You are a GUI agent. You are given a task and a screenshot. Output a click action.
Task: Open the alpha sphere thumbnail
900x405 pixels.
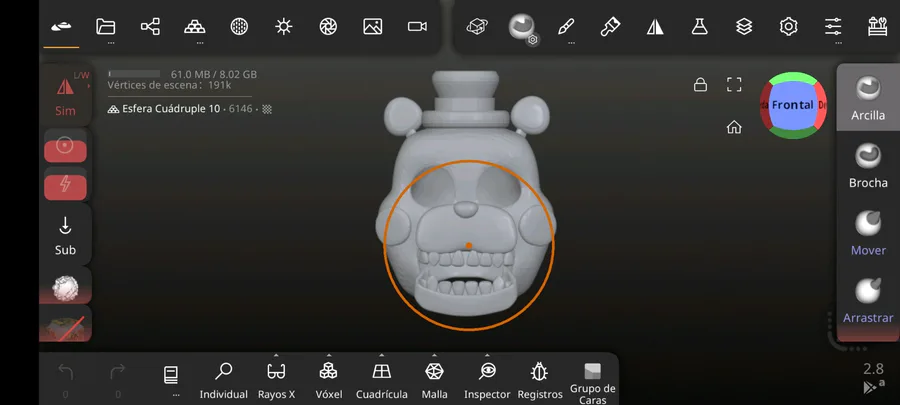65,286
